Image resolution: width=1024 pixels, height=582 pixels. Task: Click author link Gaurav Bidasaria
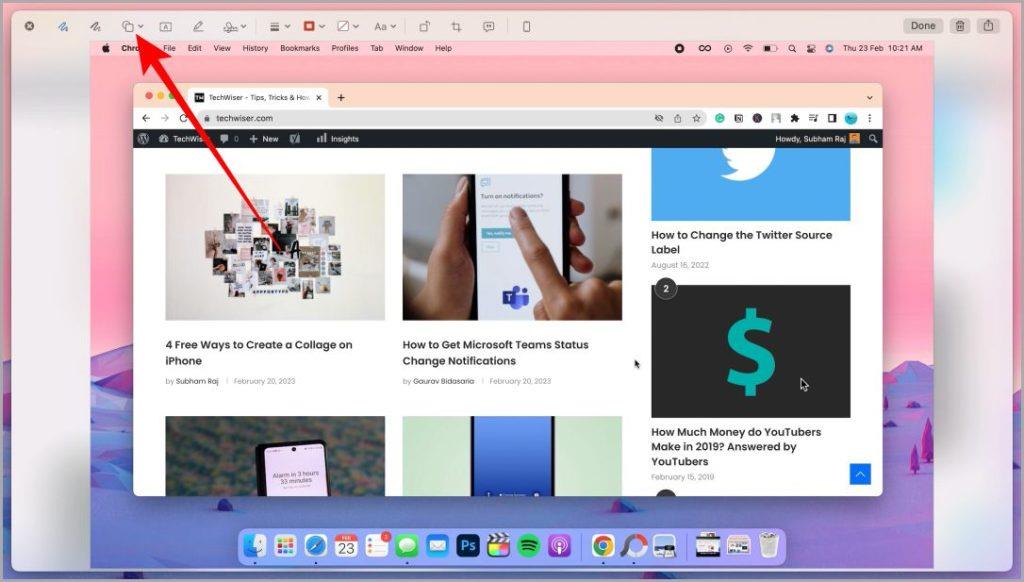pos(443,381)
